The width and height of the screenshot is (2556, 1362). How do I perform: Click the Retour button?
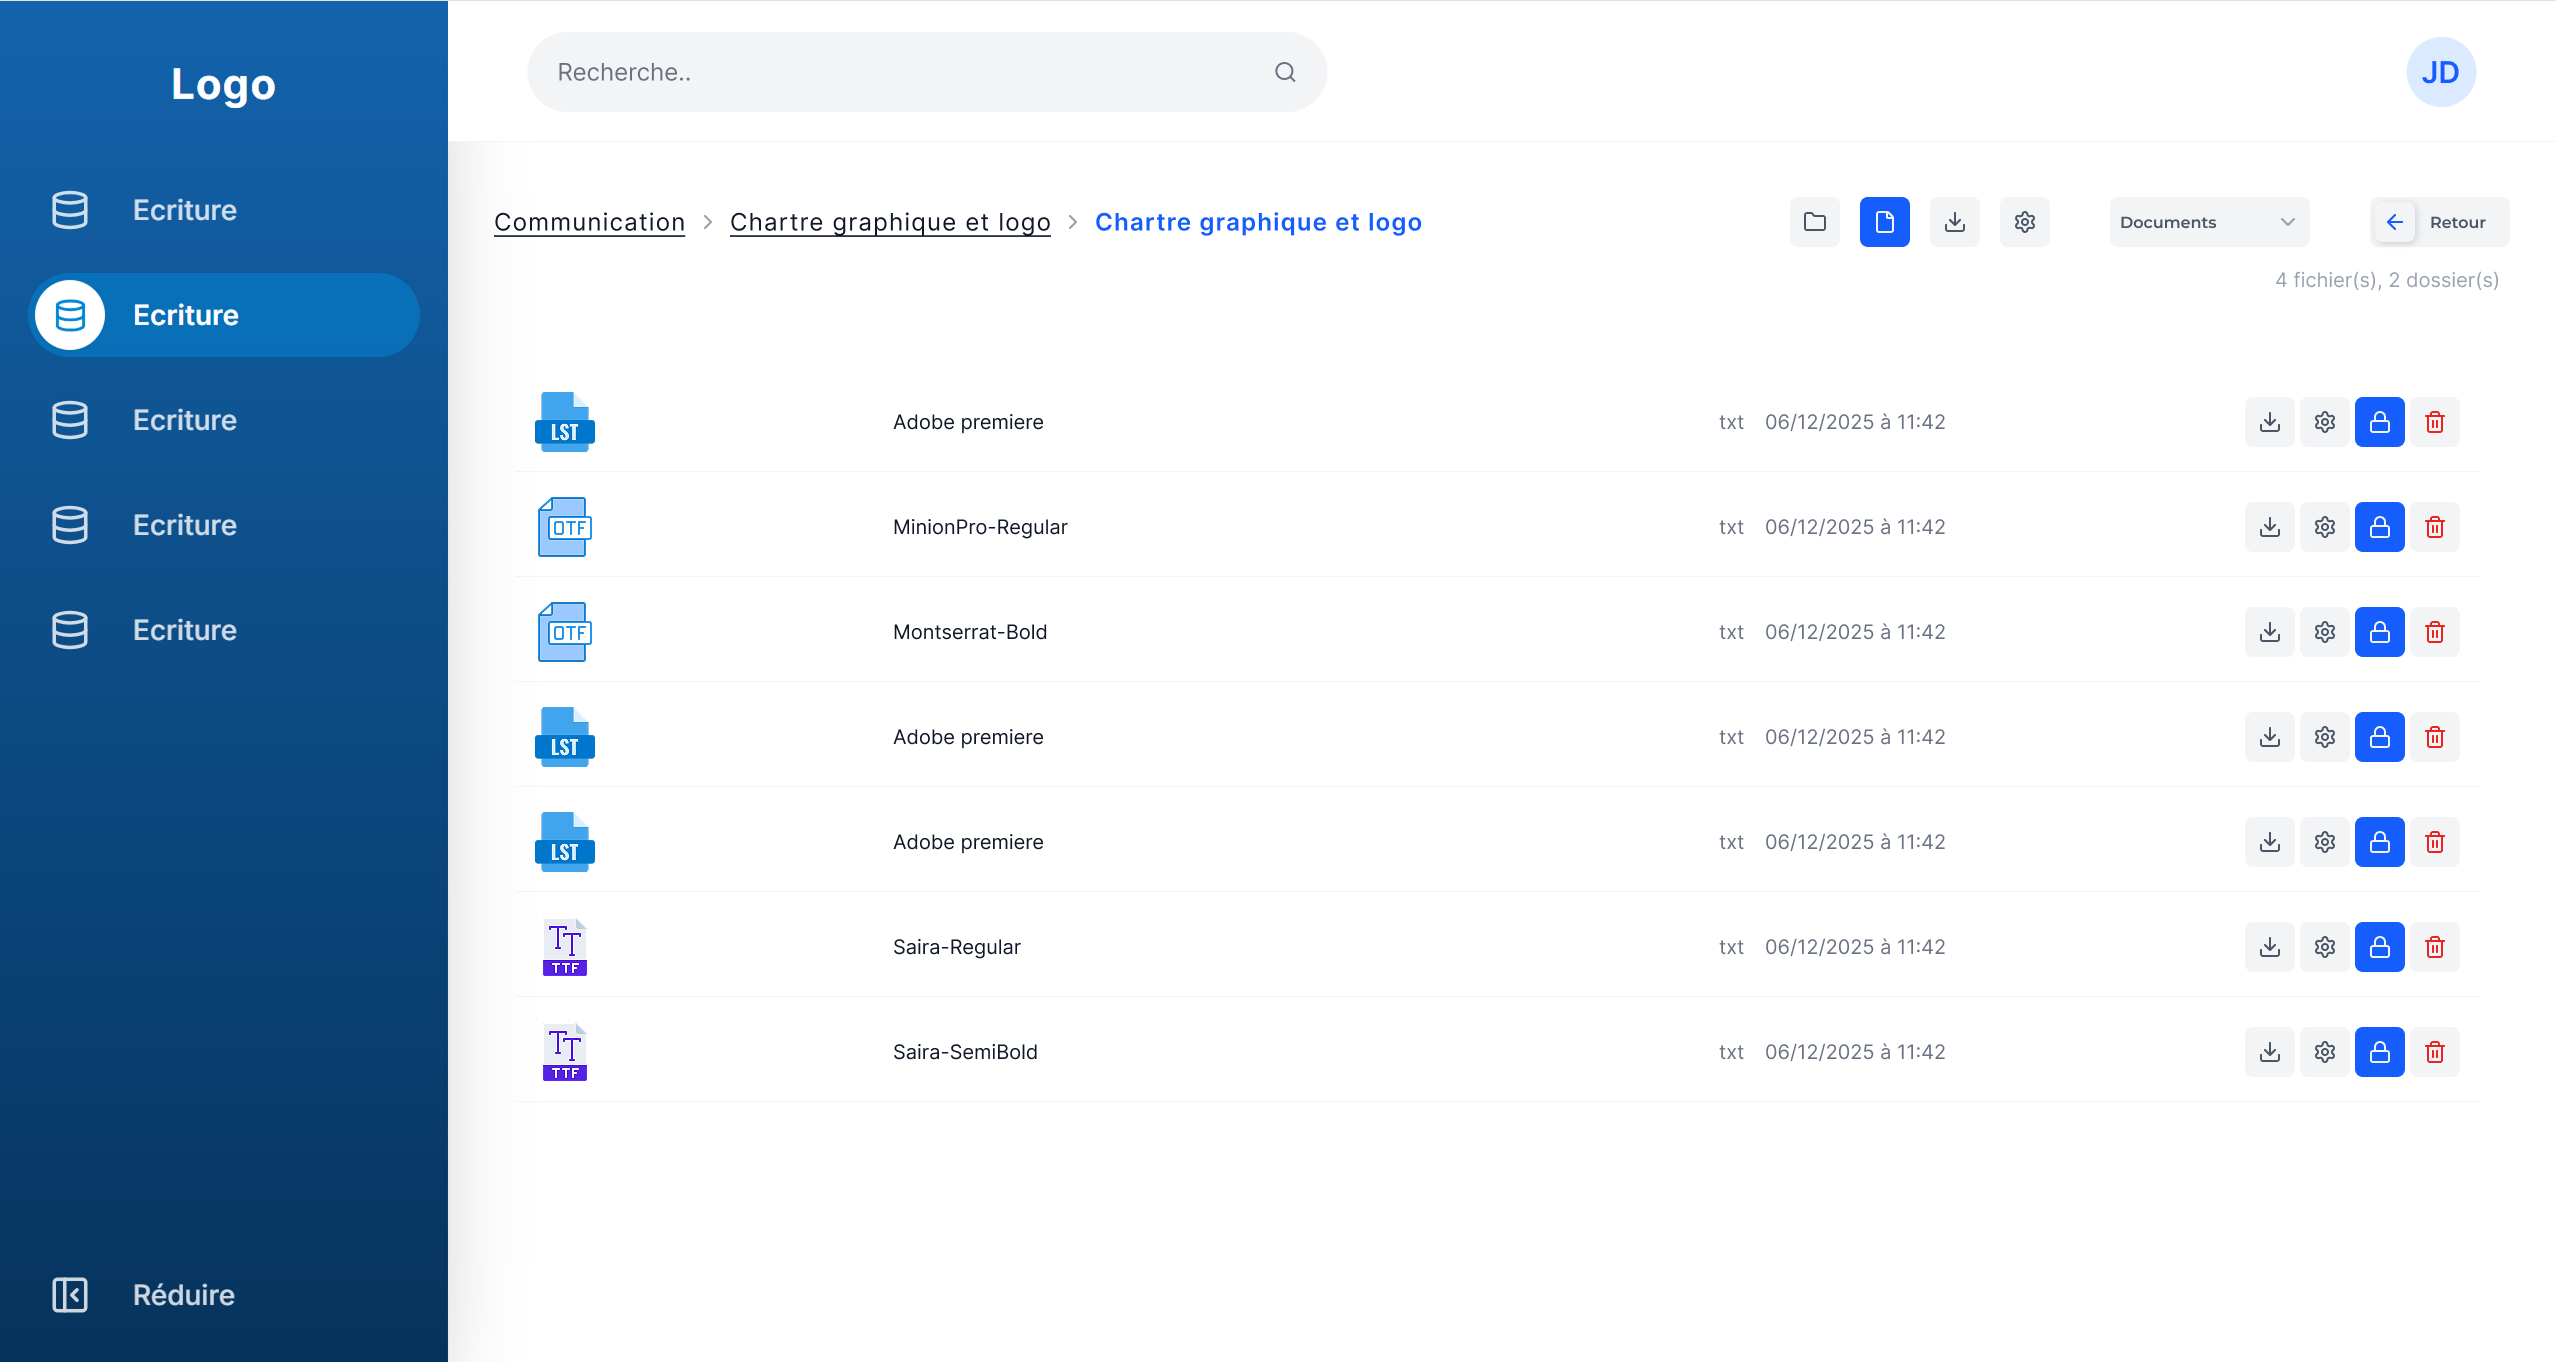[2438, 221]
